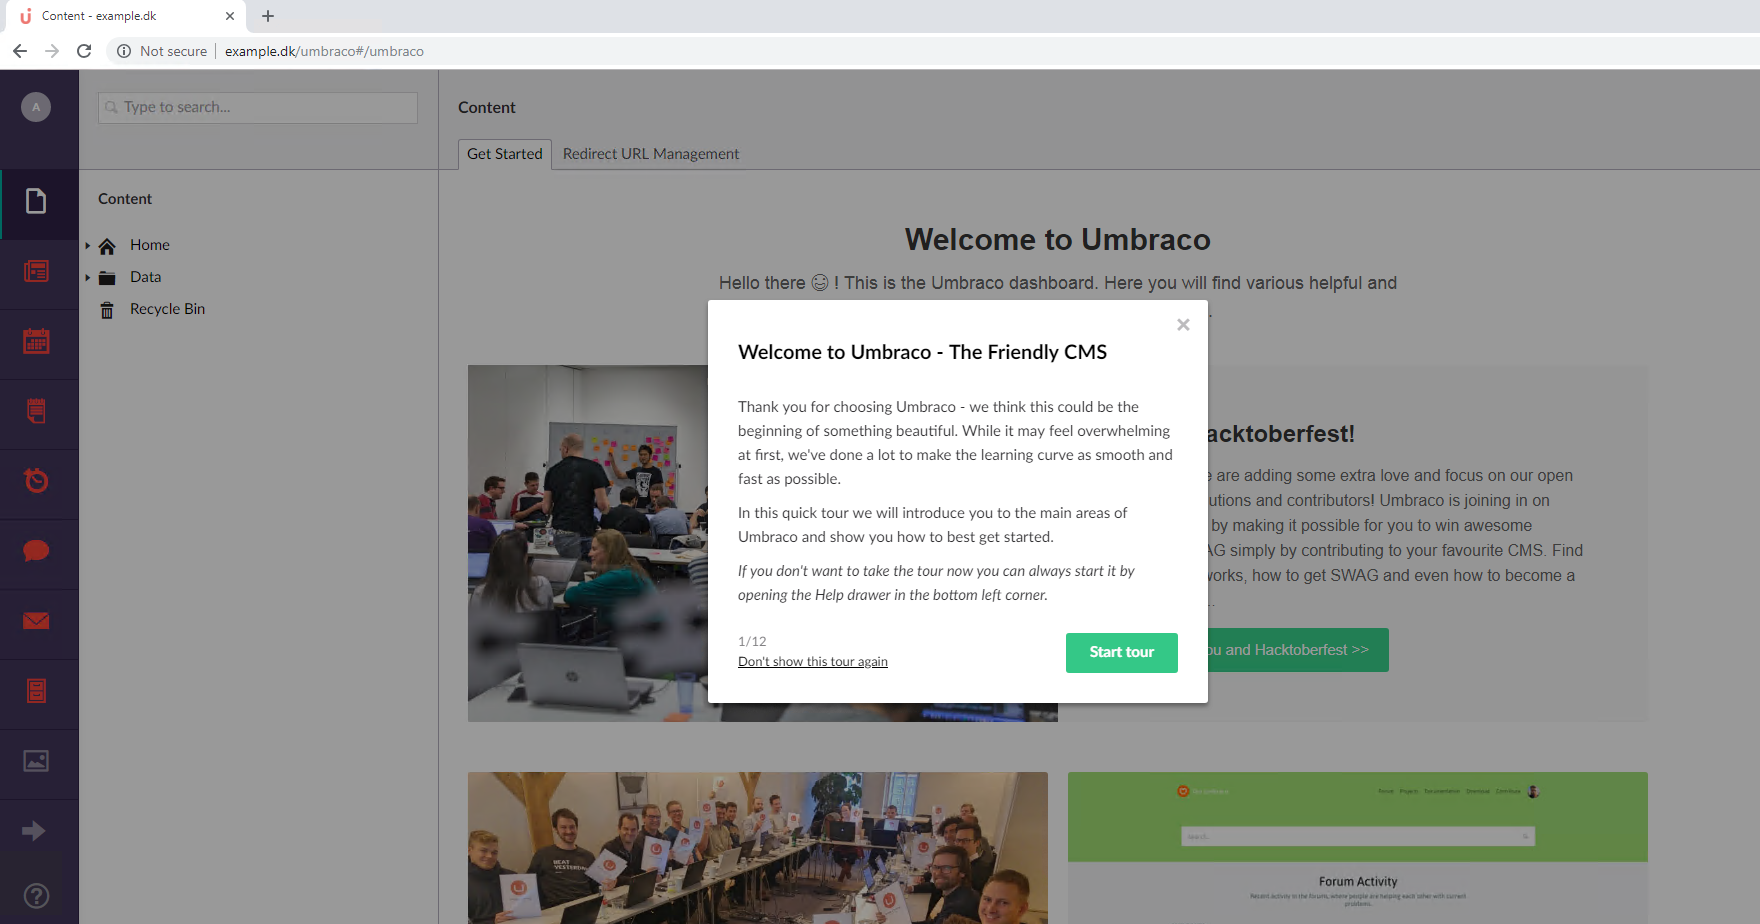Click the Forum Activity thumbnail

click(x=1358, y=848)
